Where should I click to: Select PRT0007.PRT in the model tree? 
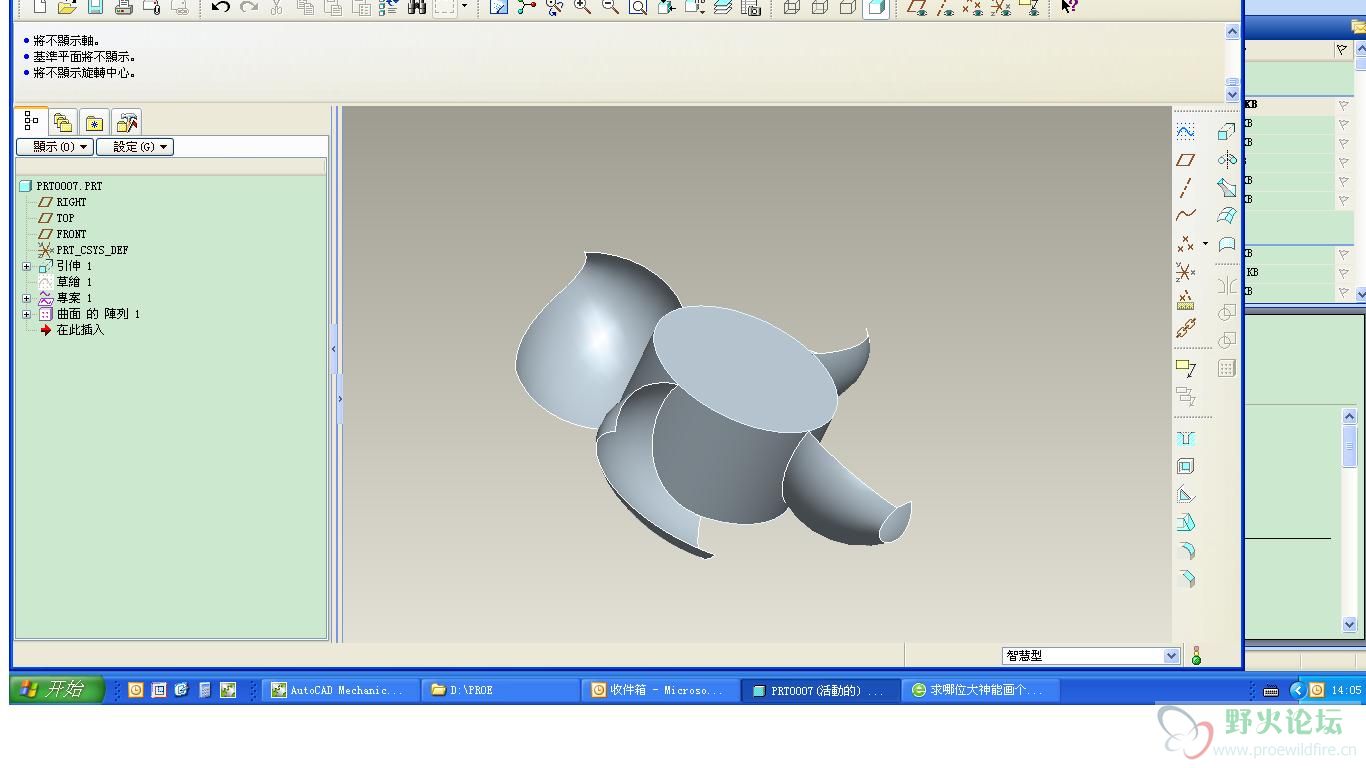click(x=69, y=186)
